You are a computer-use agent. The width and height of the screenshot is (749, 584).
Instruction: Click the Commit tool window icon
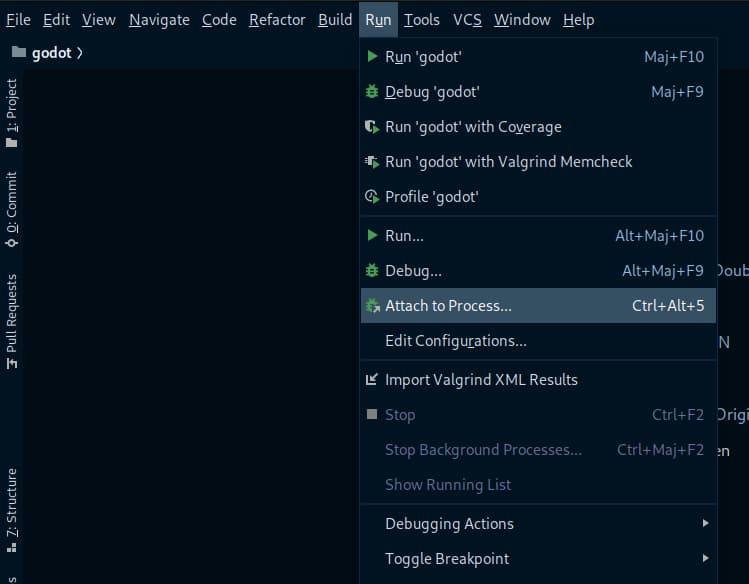click(x=12, y=243)
